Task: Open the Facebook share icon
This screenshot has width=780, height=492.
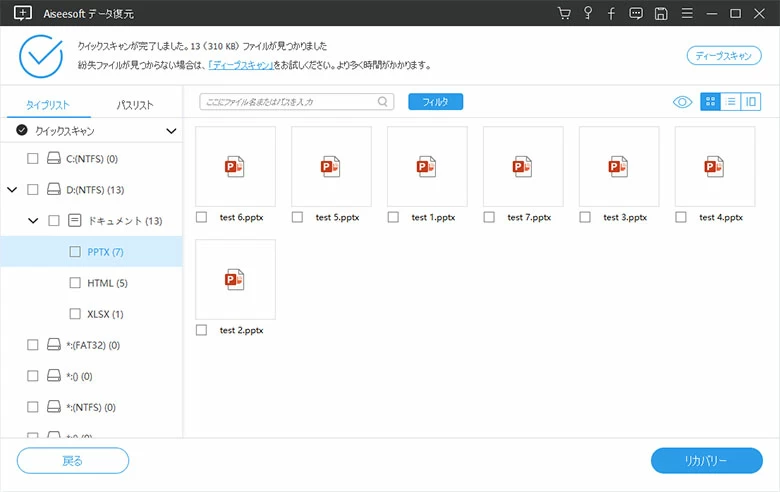Action: 611,13
